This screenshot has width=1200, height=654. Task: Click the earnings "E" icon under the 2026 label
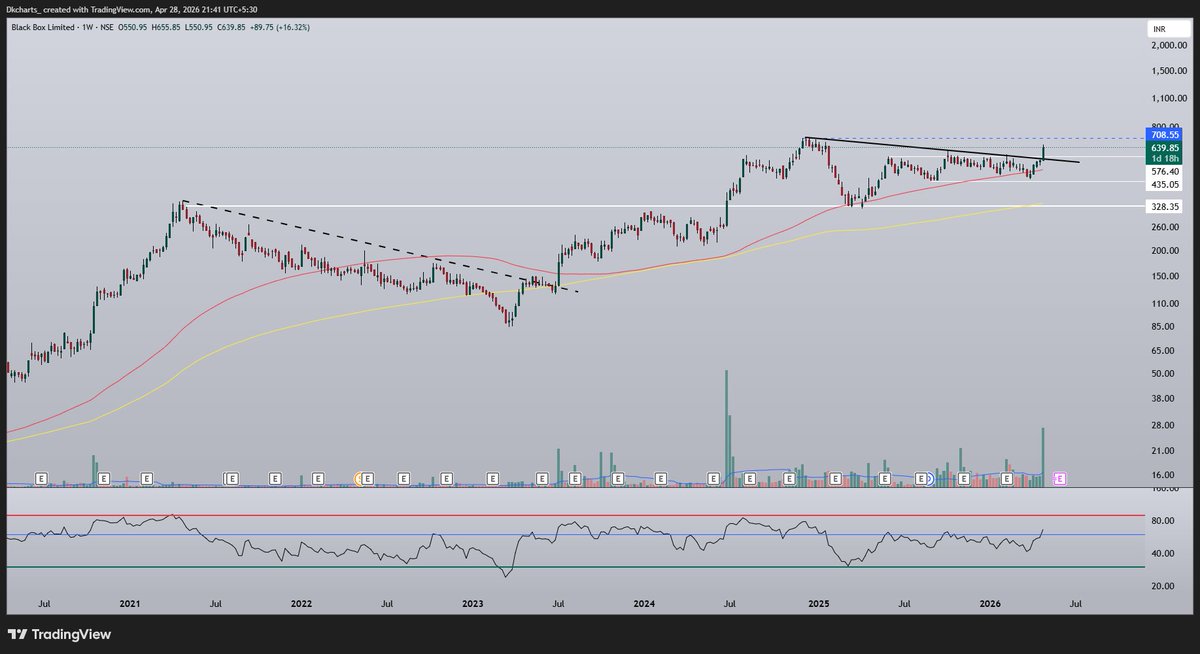tap(1006, 478)
